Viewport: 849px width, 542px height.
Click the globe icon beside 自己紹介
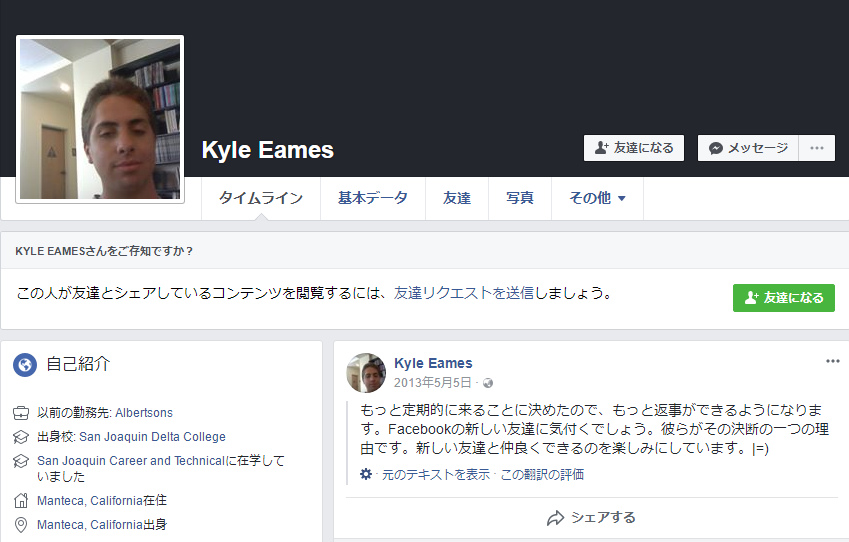pyautogui.click(x=25, y=365)
